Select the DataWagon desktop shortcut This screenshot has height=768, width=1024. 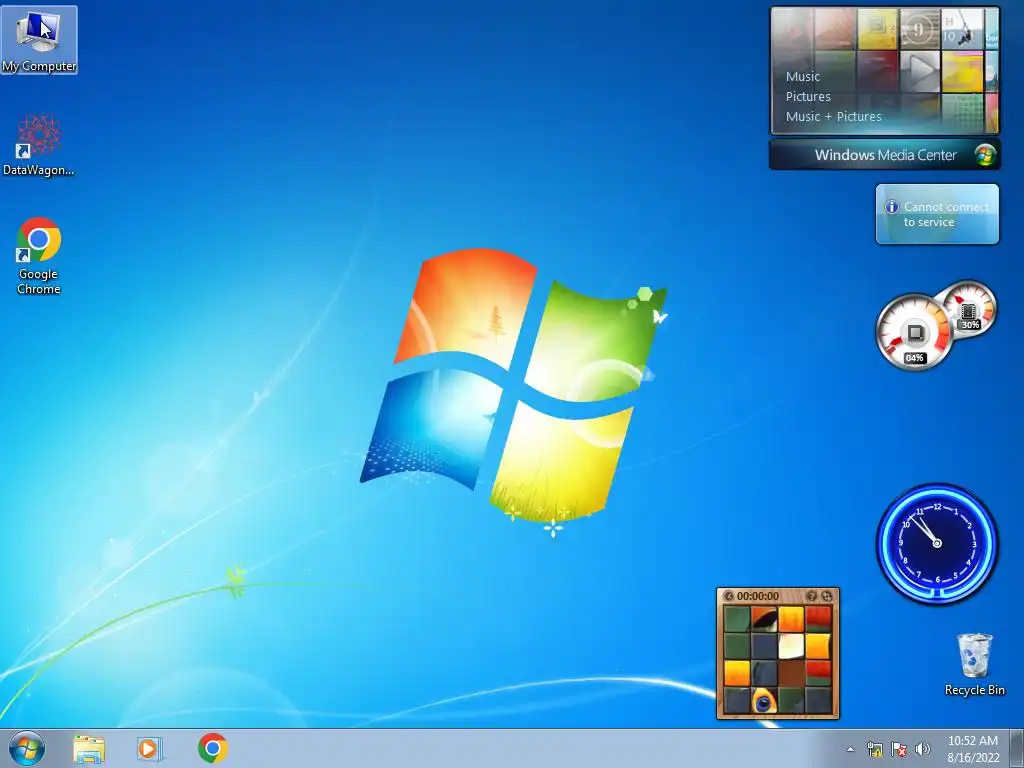coord(39,145)
